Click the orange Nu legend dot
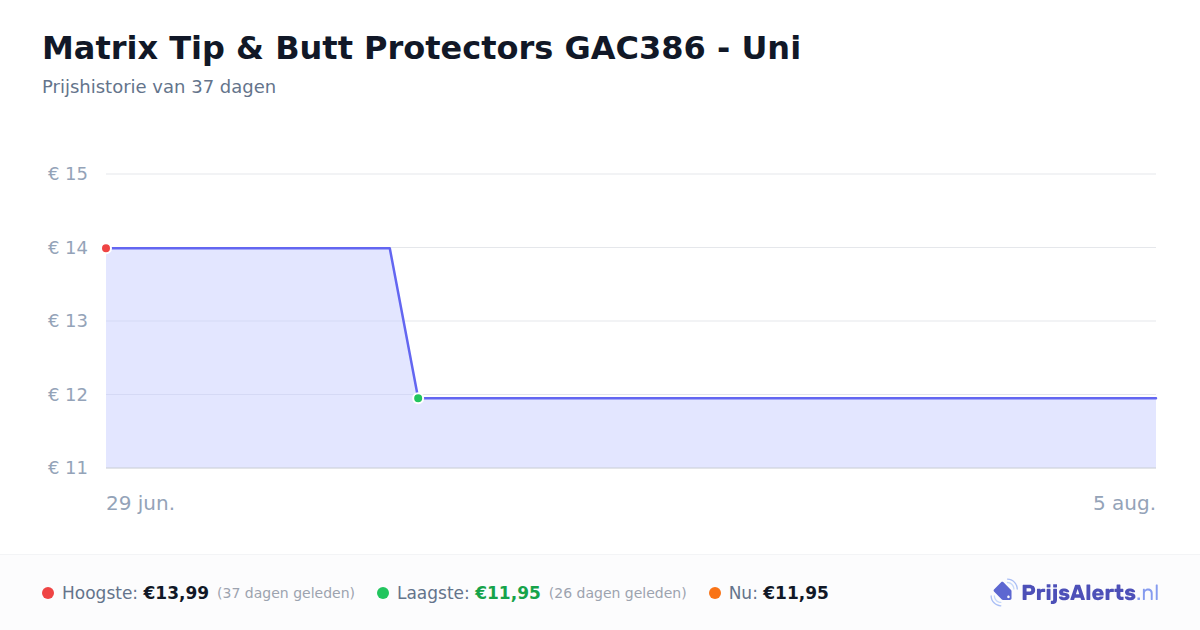 click(x=715, y=593)
